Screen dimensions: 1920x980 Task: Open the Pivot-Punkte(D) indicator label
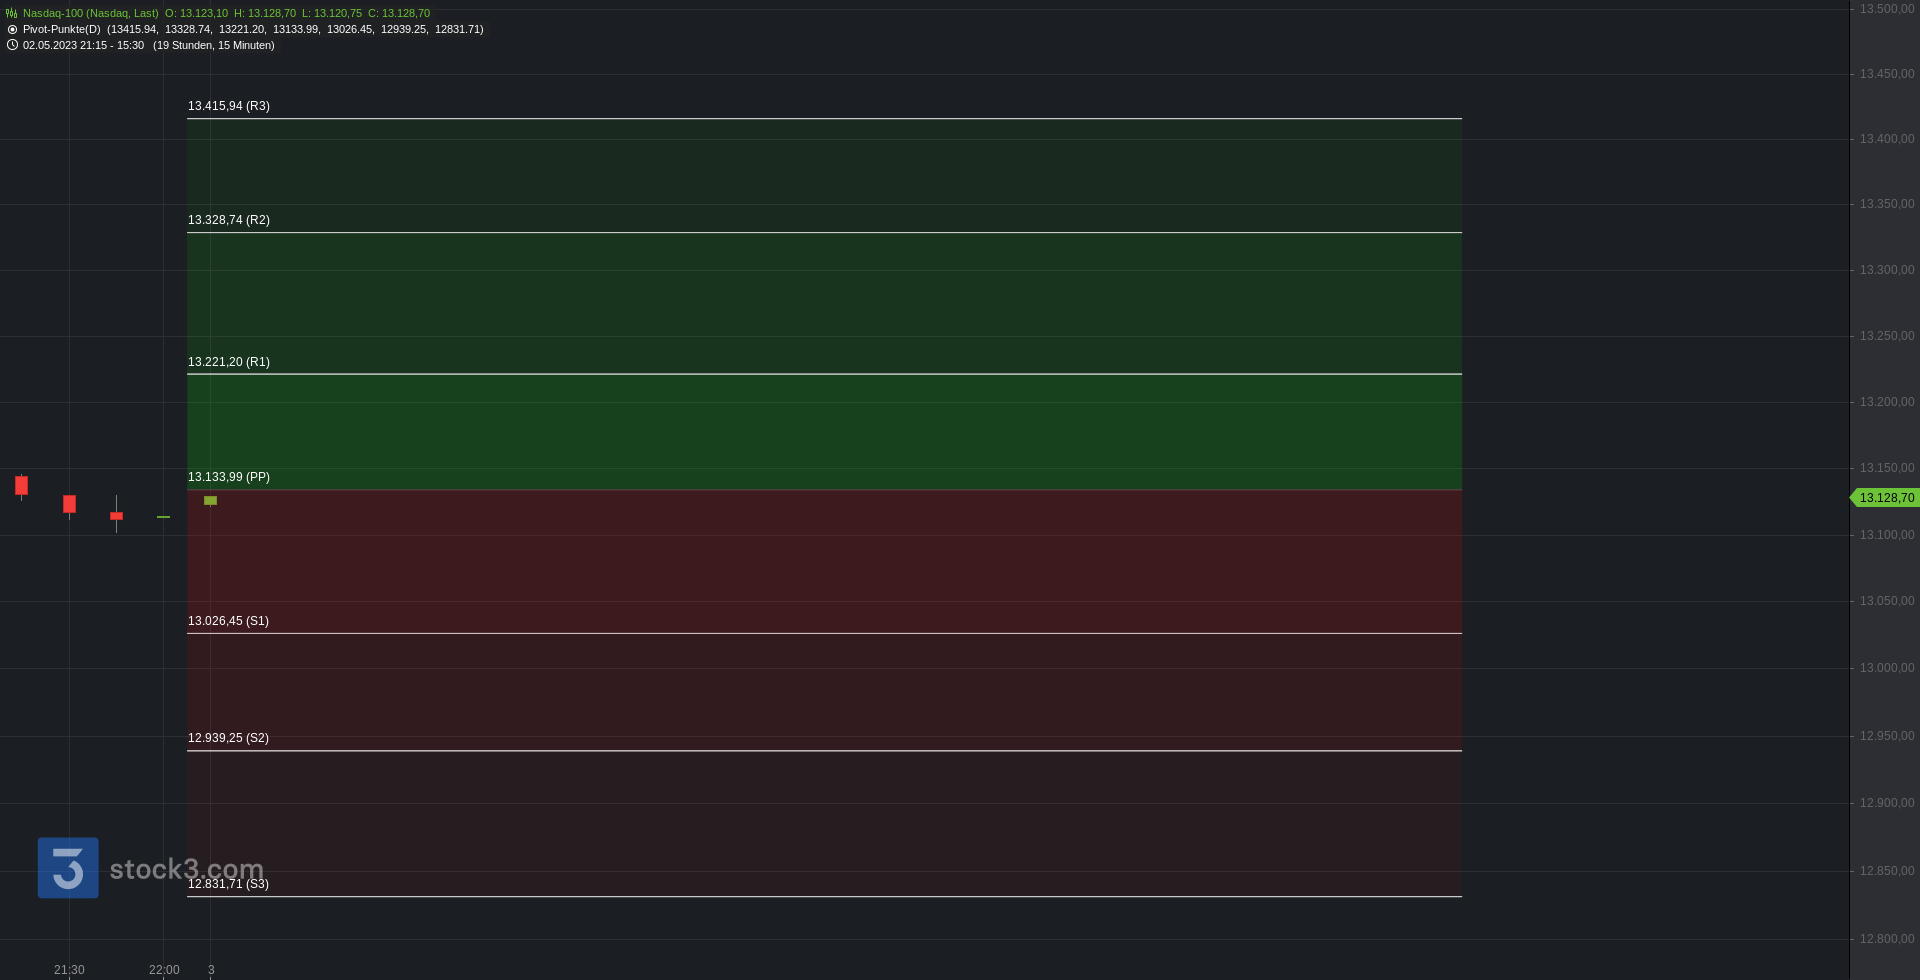61,30
